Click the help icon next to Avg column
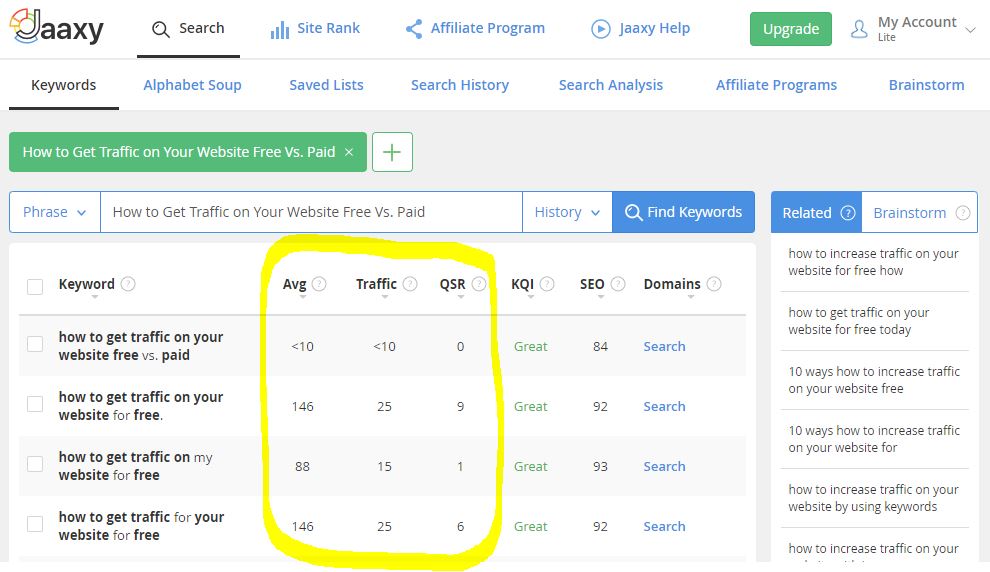 319,283
